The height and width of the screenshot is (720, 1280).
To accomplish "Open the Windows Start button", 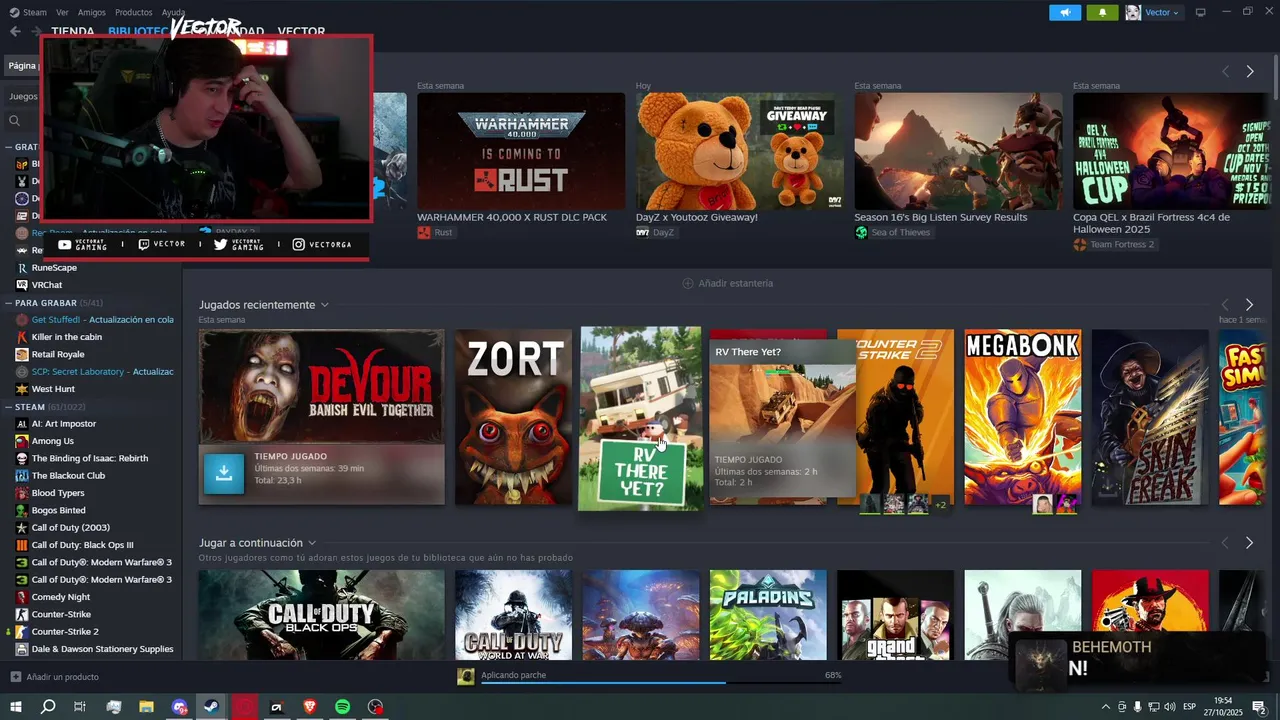I will coord(15,707).
